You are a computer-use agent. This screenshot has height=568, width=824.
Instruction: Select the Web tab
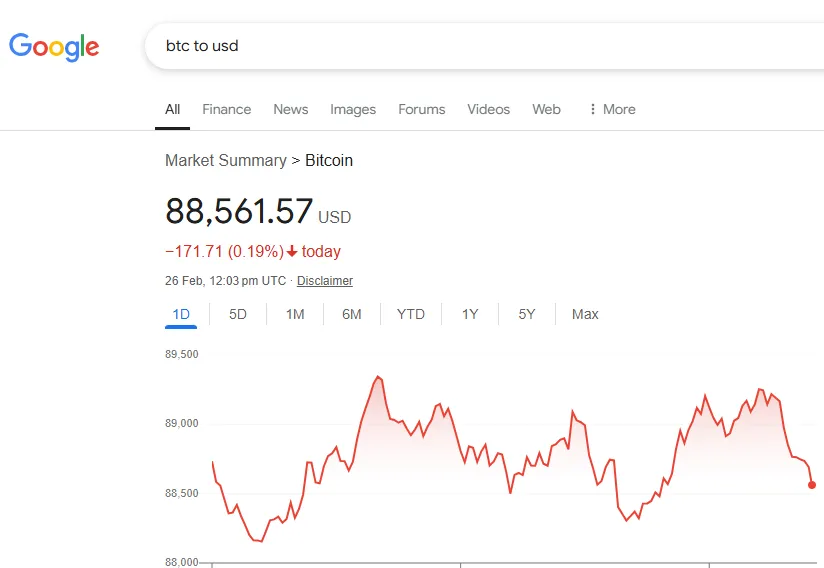[x=547, y=109]
